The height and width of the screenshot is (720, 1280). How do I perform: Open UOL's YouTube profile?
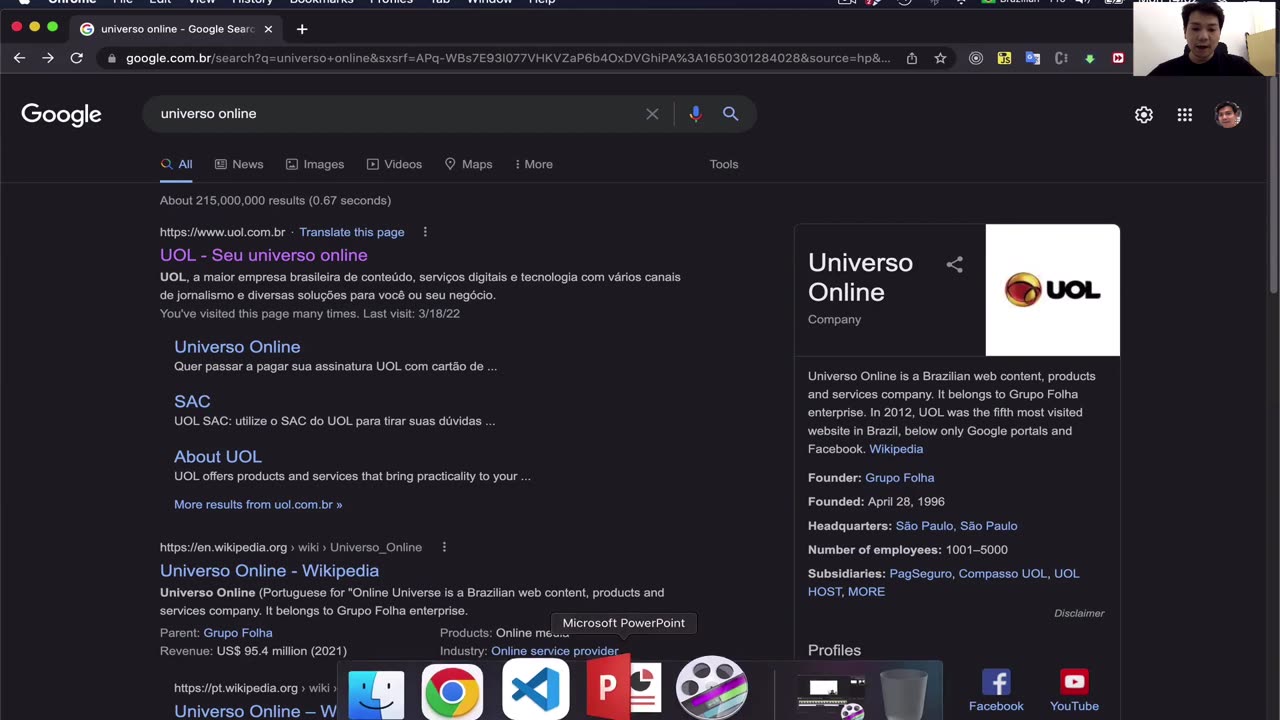pyautogui.click(x=1074, y=690)
